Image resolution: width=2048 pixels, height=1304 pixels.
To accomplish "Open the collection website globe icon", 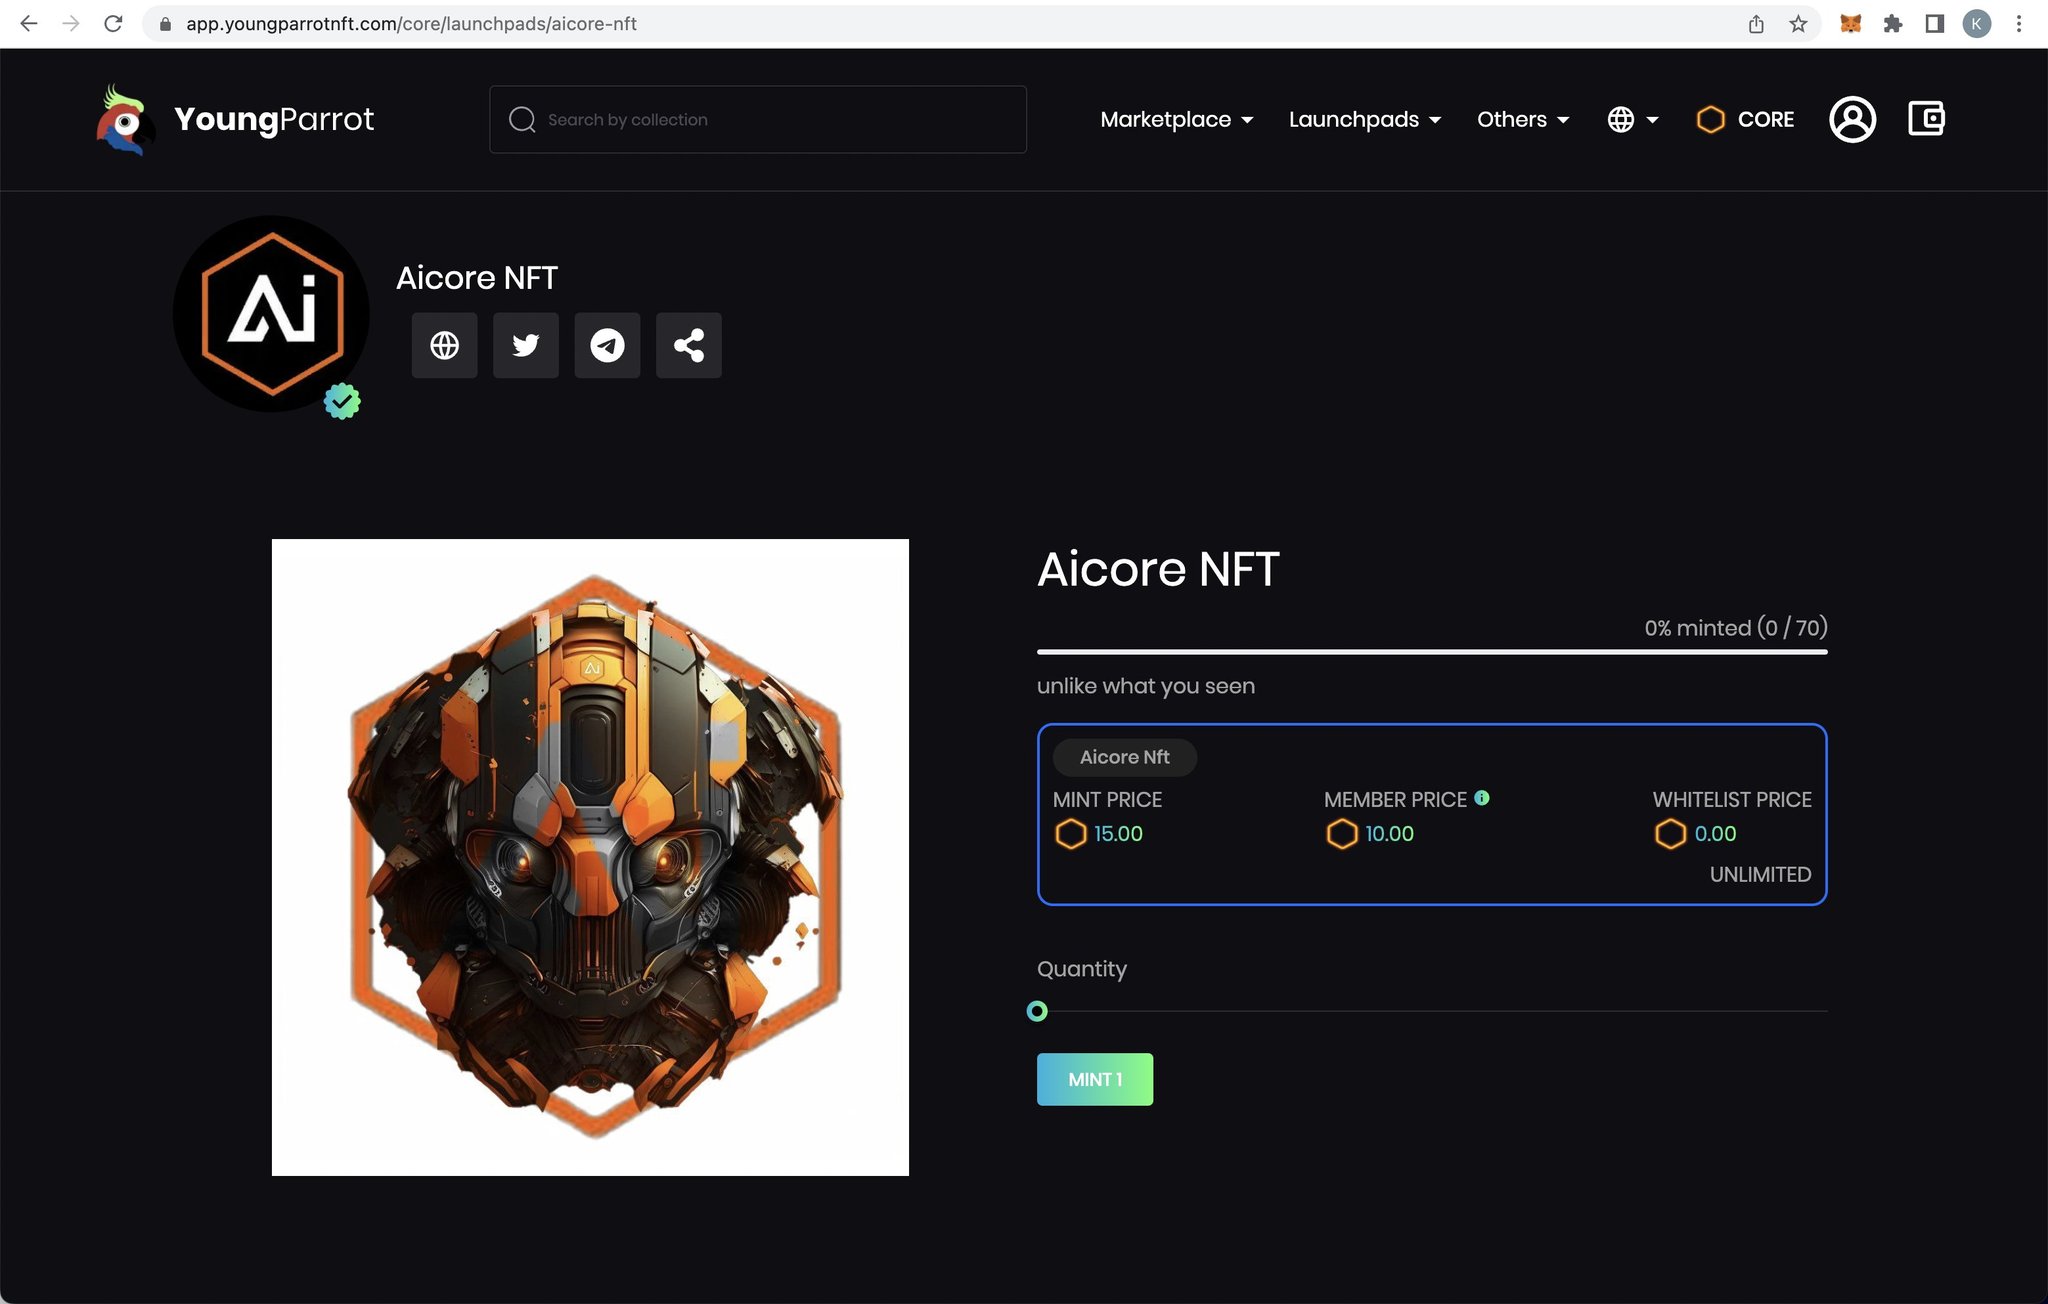I will click(x=444, y=345).
